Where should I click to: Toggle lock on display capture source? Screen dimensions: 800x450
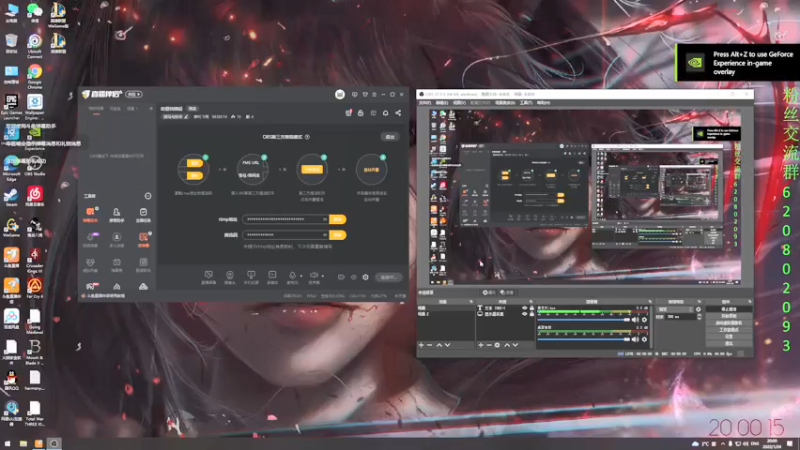coord(532,314)
